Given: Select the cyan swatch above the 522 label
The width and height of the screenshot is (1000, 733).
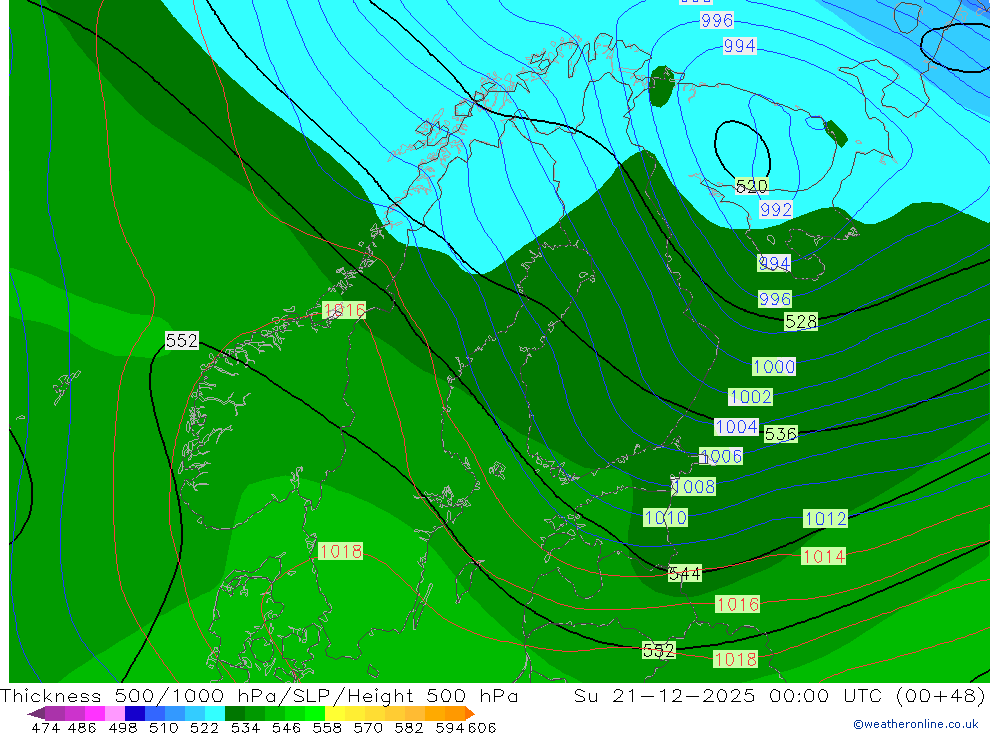Looking at the screenshot, I should click(215, 713).
